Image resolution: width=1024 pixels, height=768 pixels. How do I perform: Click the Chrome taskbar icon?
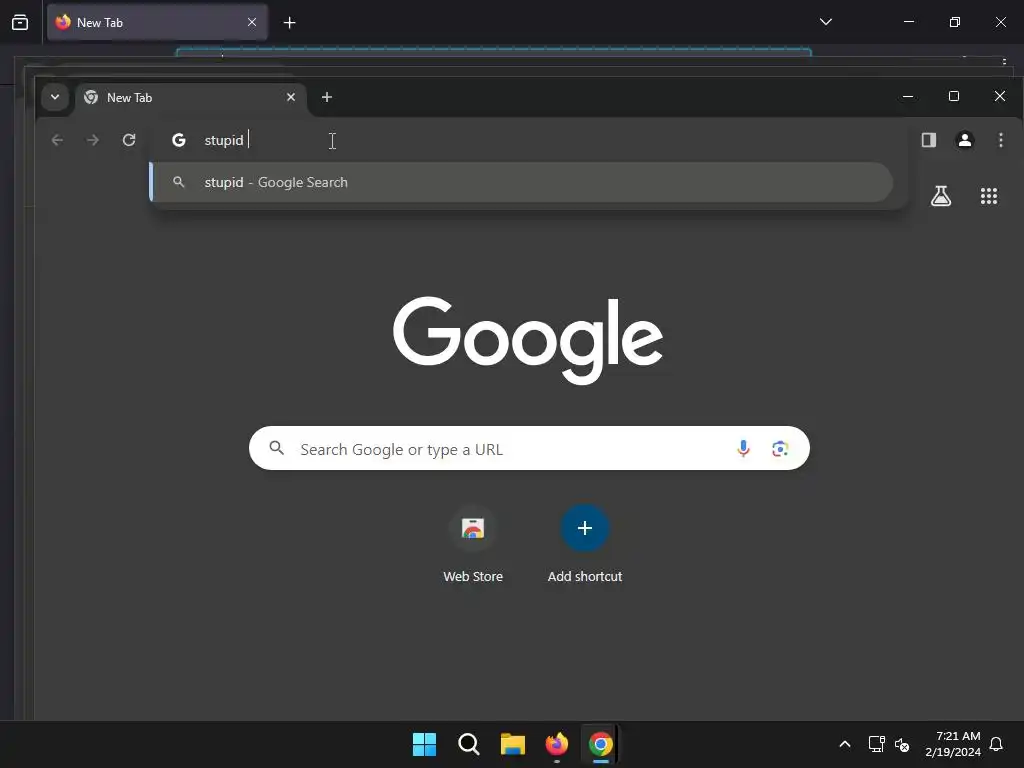pos(601,744)
